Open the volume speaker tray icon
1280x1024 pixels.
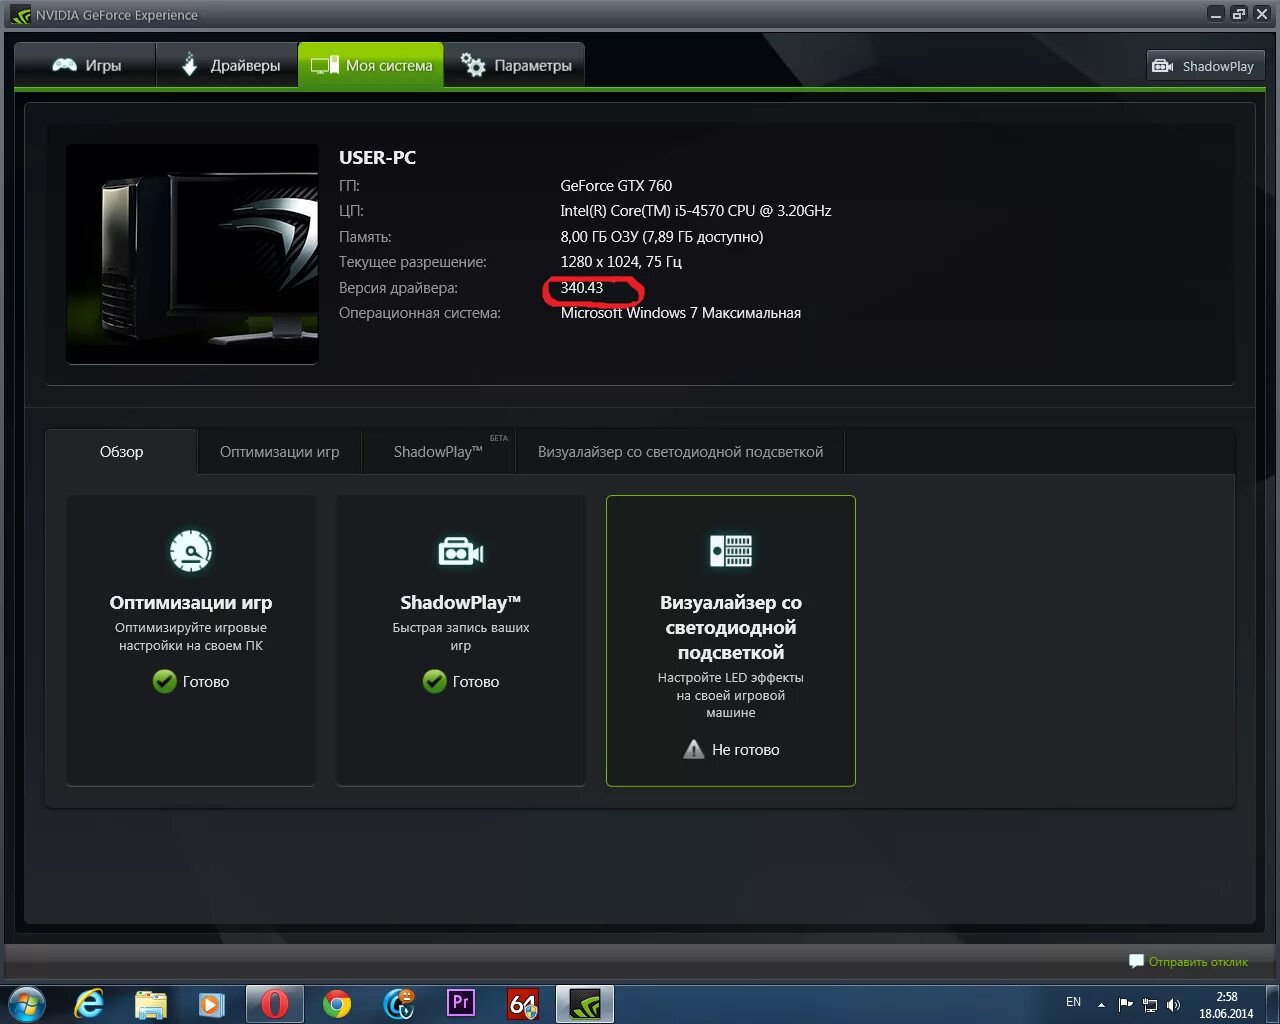point(1173,1004)
